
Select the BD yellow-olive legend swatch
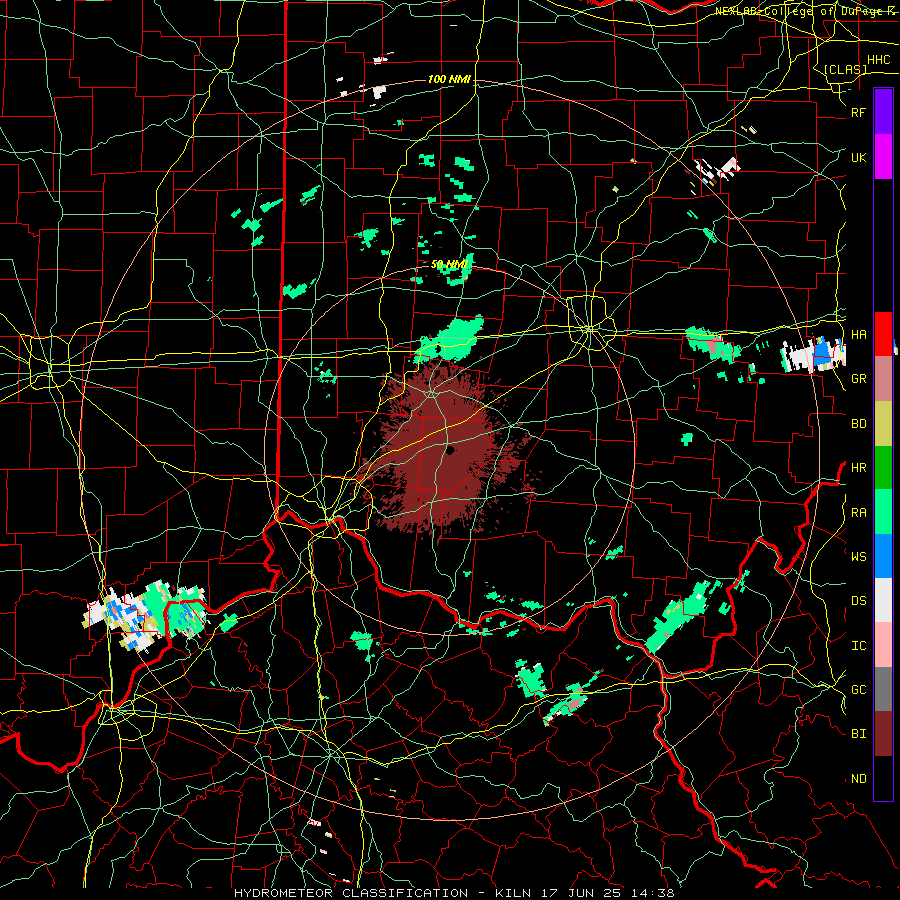point(883,423)
